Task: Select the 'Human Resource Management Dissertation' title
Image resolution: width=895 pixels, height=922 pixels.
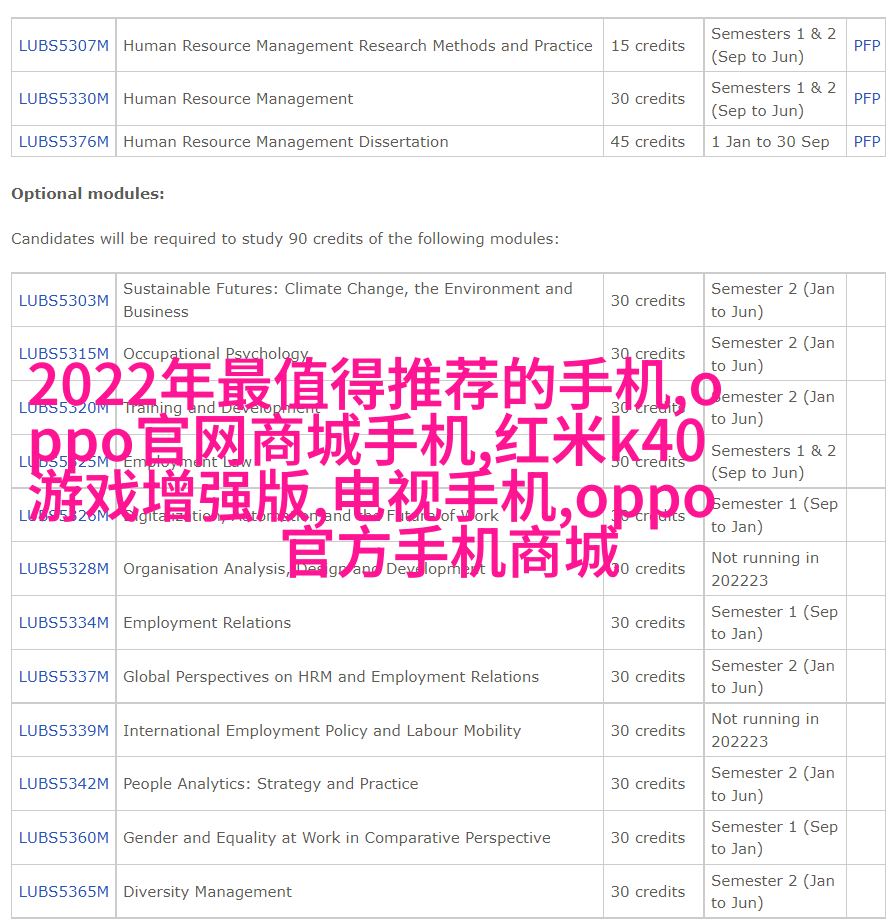Action: [286, 142]
